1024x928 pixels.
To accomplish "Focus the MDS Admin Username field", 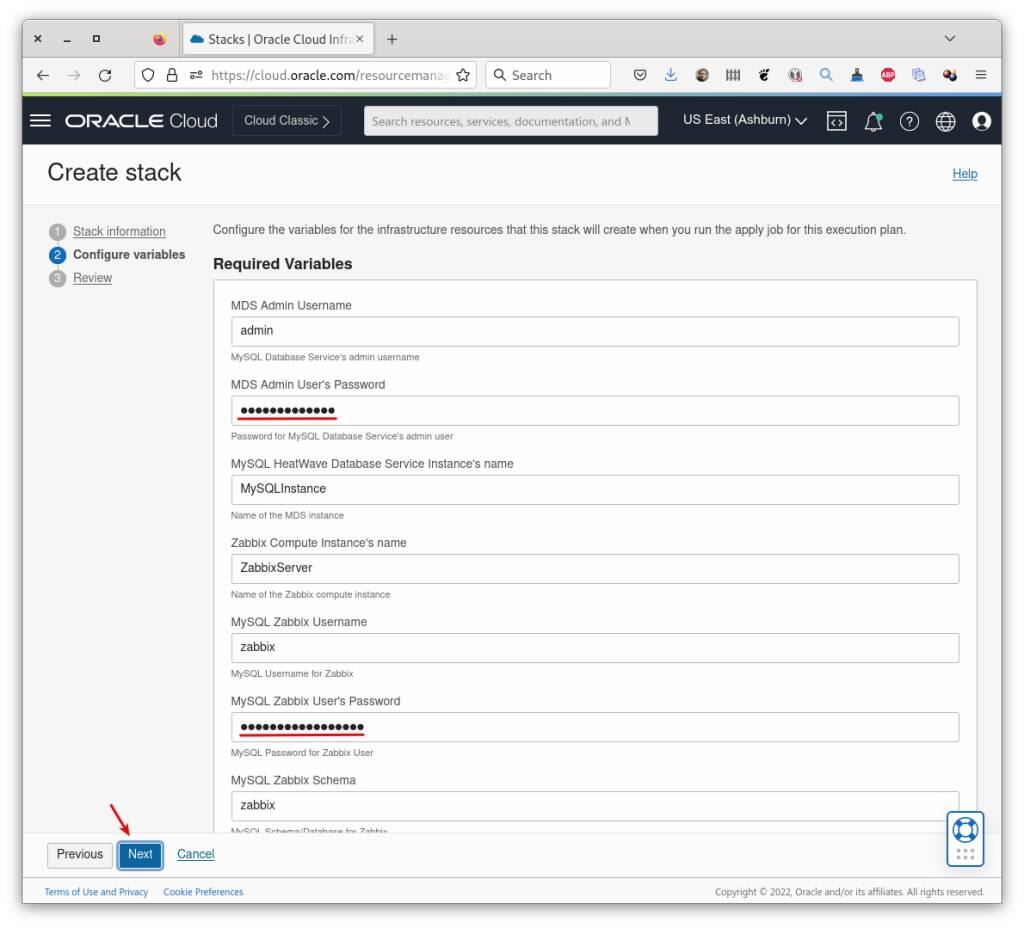I will click(x=595, y=331).
